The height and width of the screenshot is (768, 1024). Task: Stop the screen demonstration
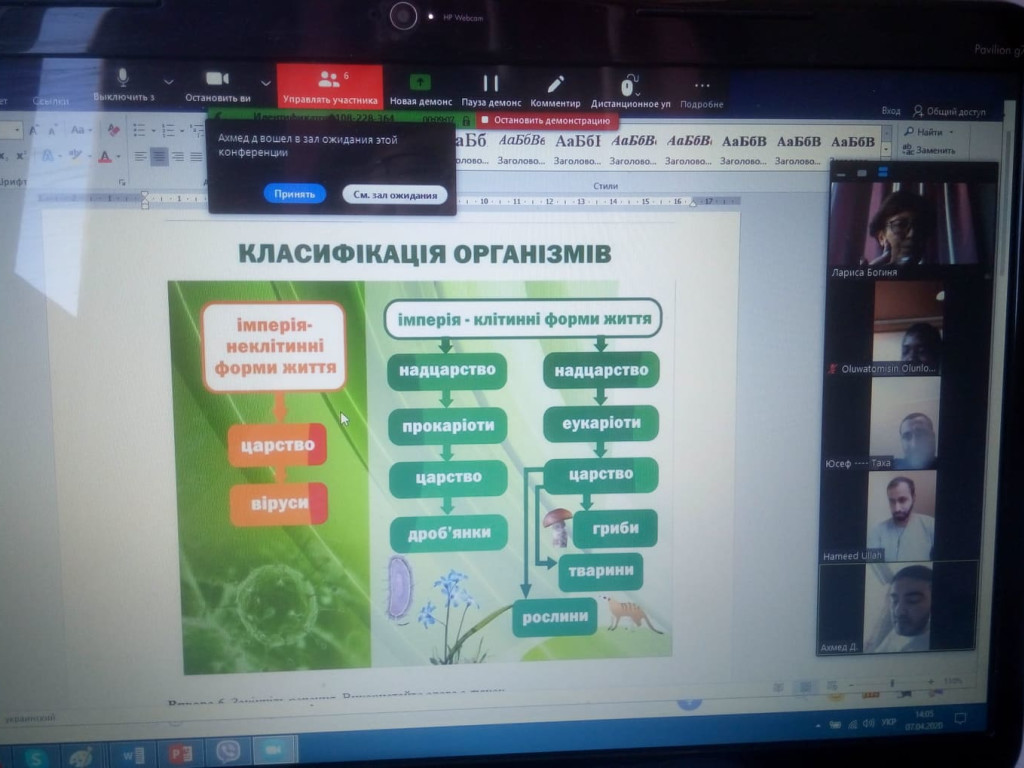click(x=545, y=120)
